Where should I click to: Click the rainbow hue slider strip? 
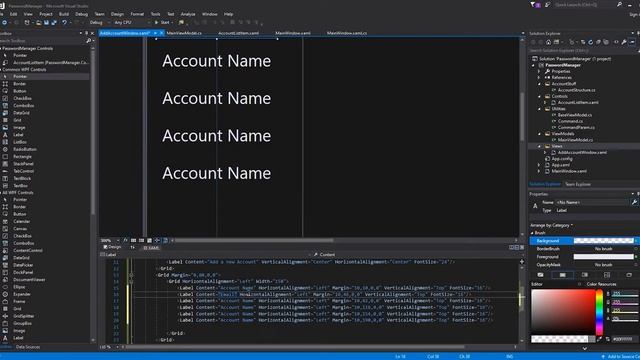click(599, 312)
